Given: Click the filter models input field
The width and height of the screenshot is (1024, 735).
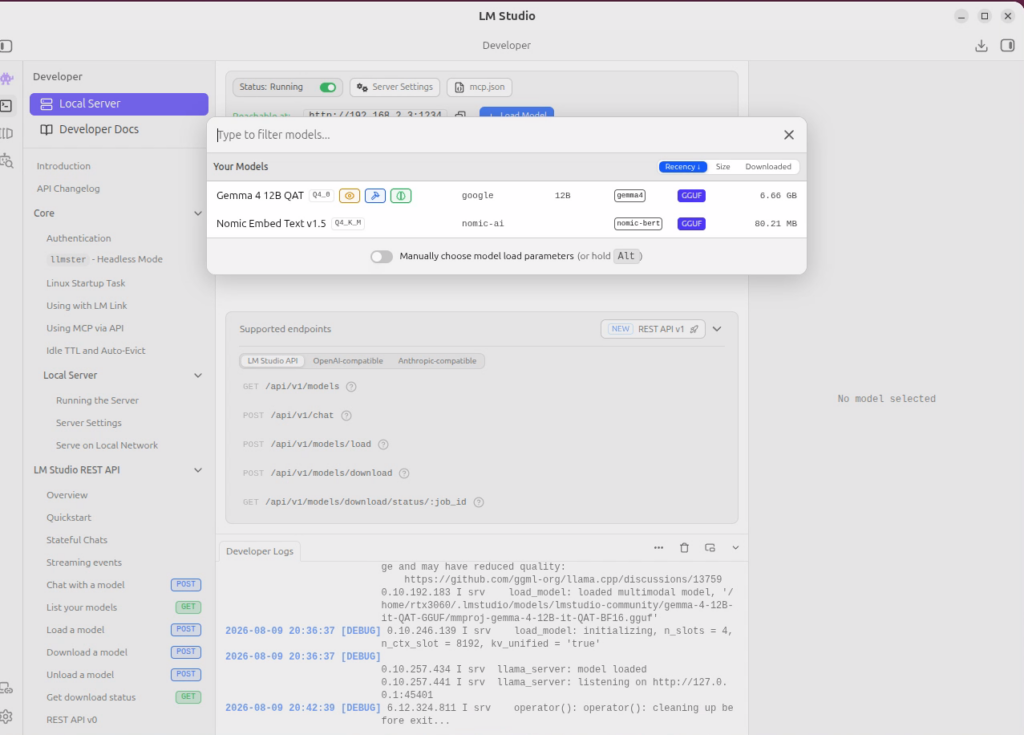Looking at the screenshot, I should pyautogui.click(x=496, y=135).
